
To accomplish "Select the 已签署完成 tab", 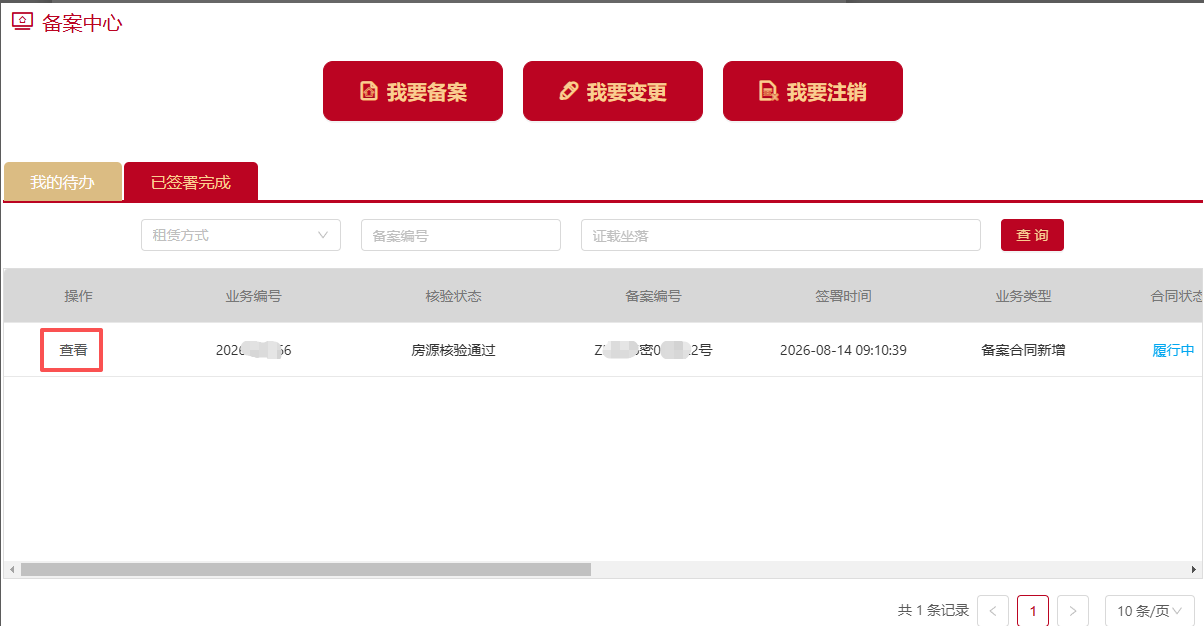I will [191, 182].
